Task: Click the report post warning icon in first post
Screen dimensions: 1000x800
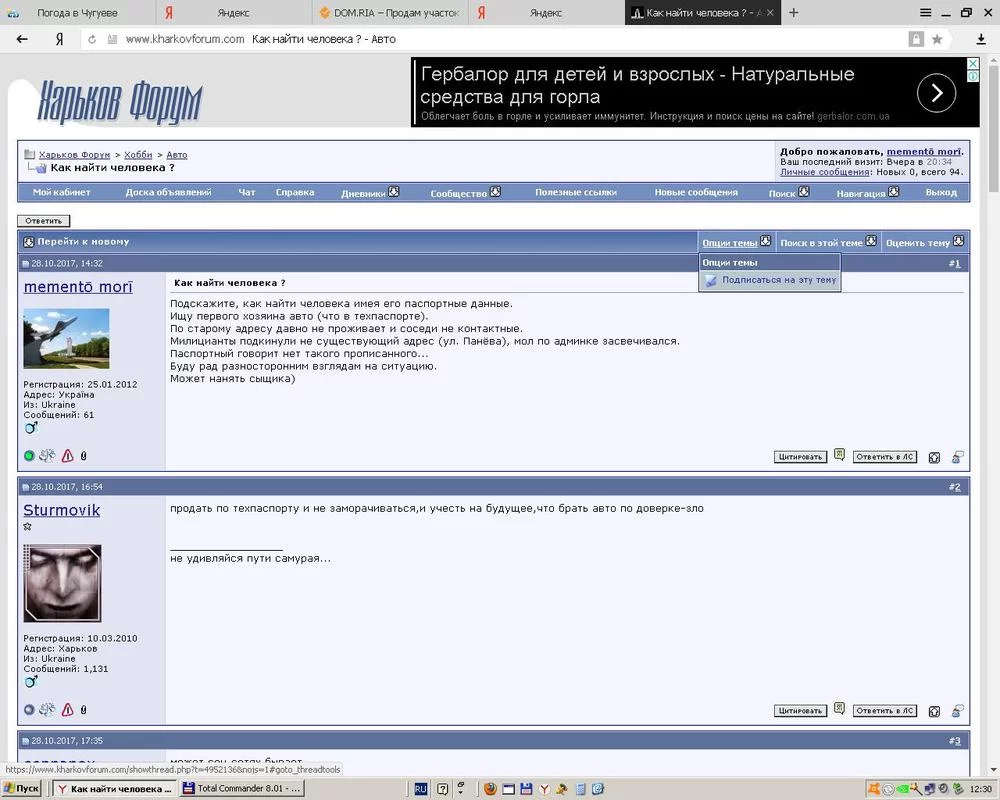Action: pos(68,456)
